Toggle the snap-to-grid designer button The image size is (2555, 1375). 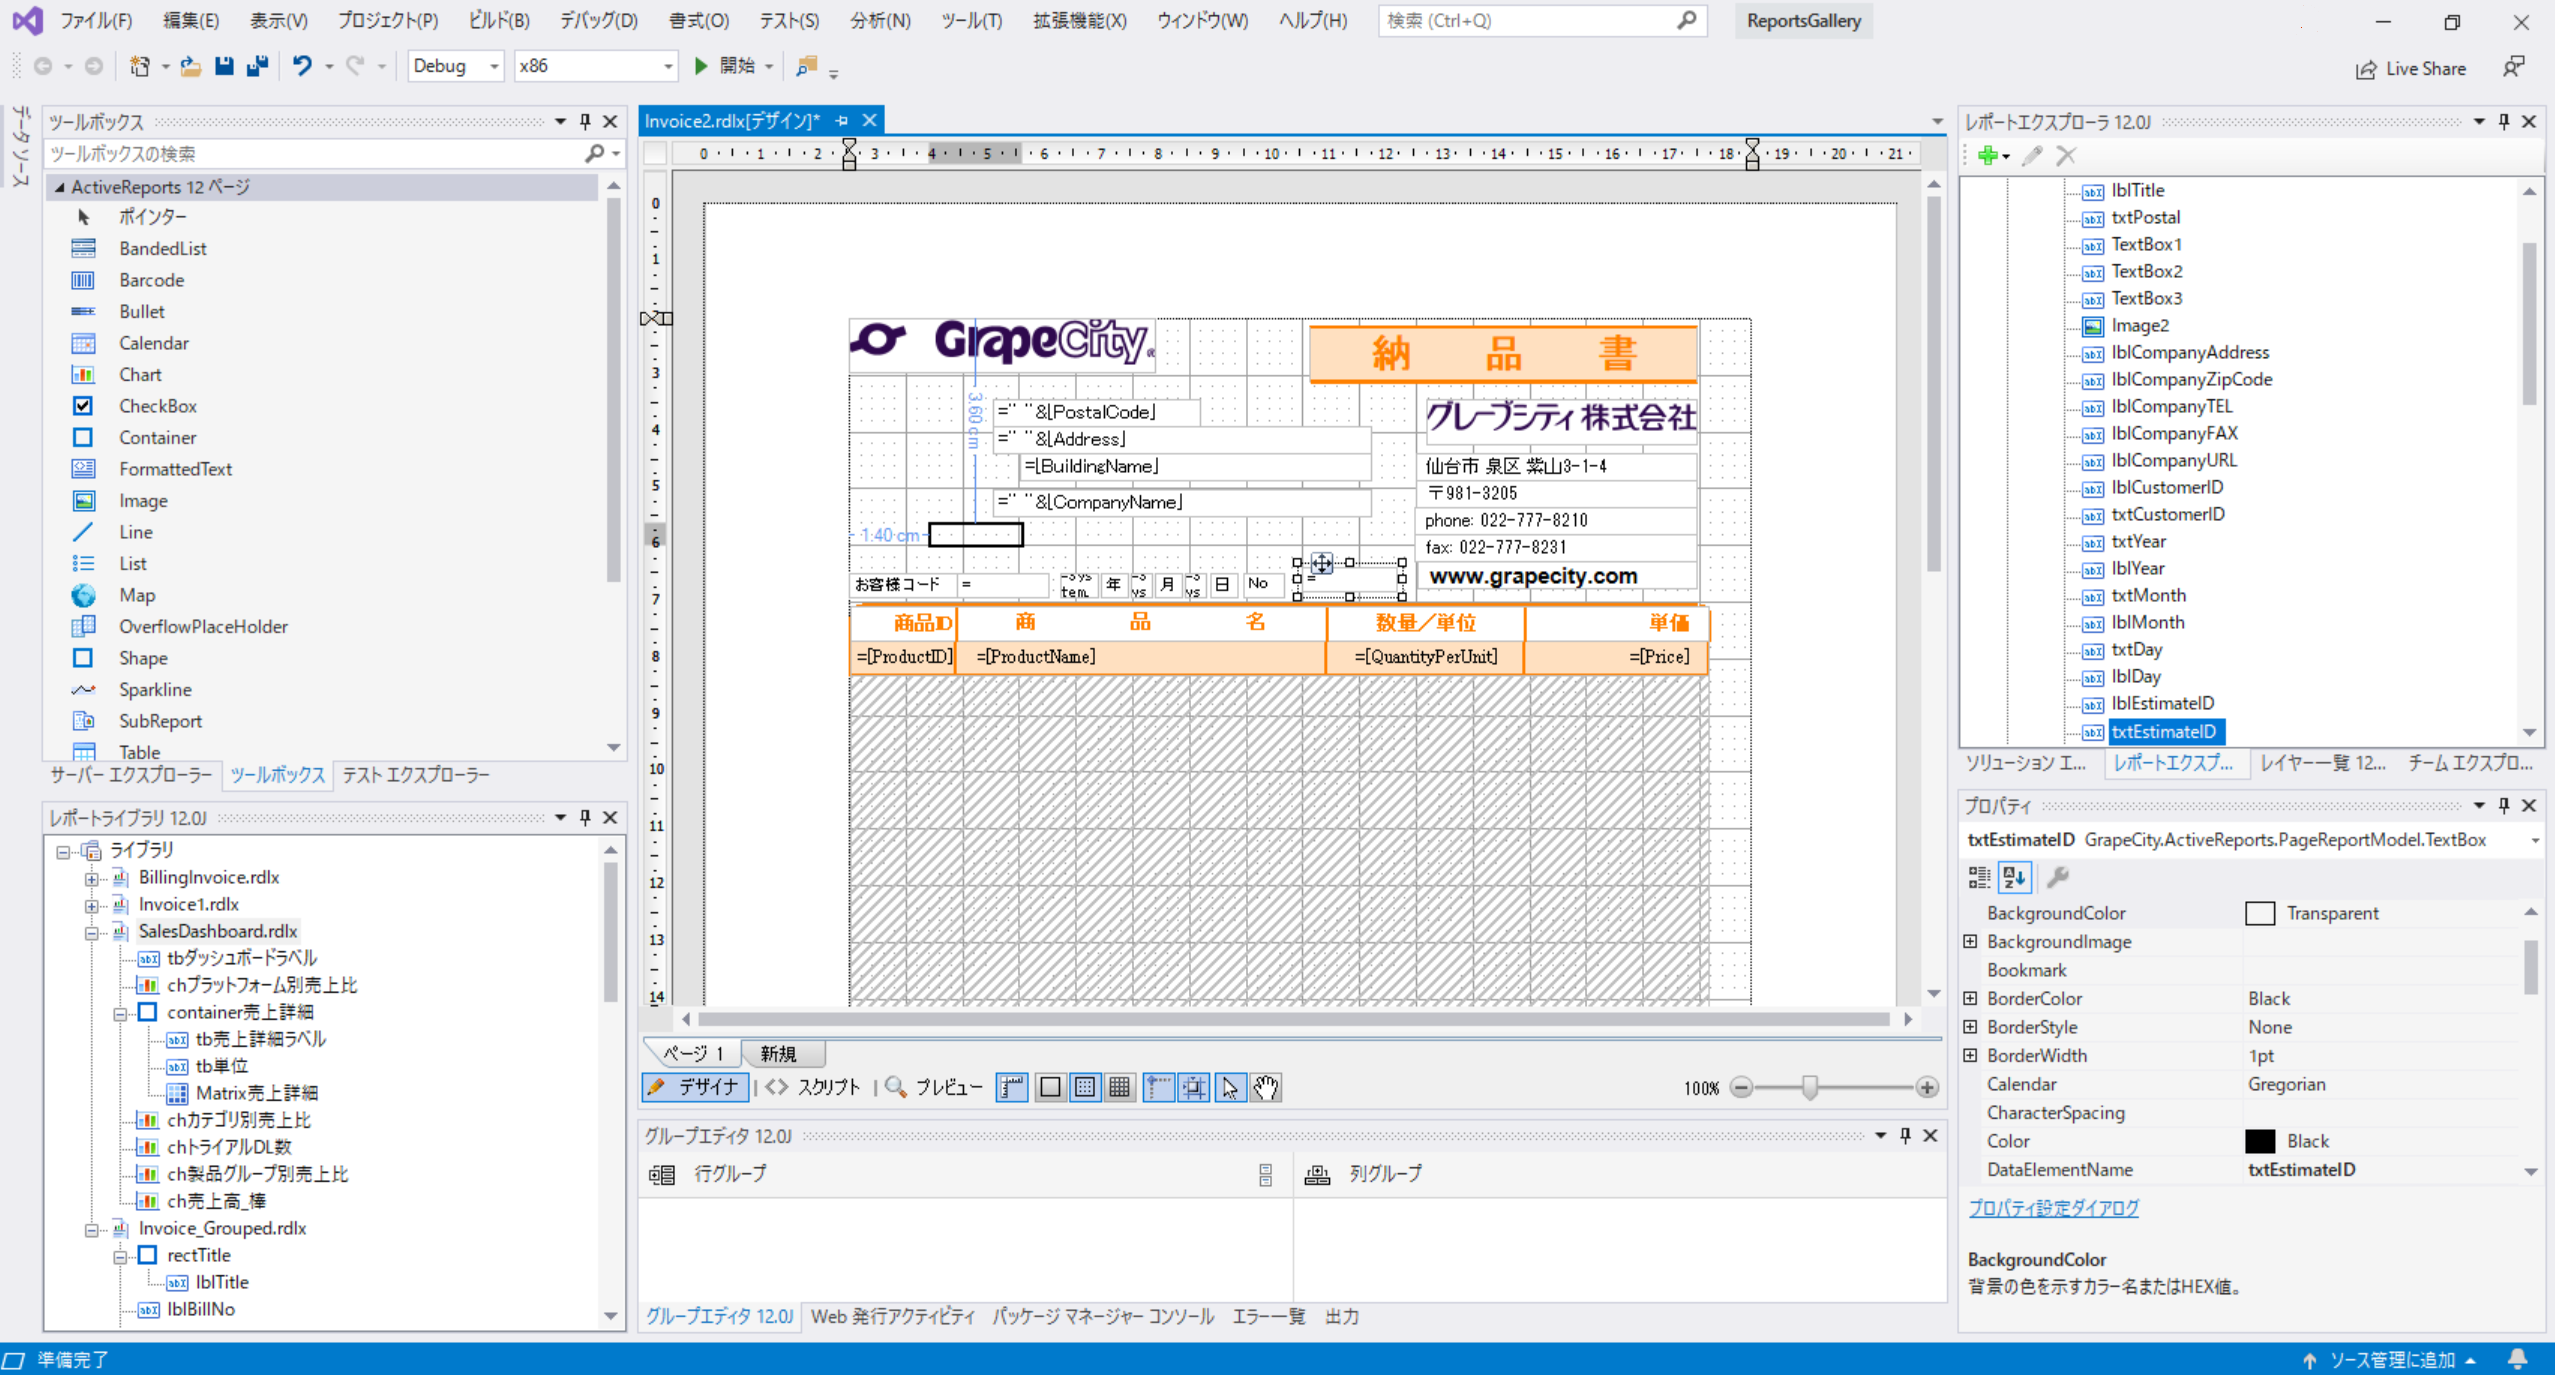(x=1194, y=1087)
